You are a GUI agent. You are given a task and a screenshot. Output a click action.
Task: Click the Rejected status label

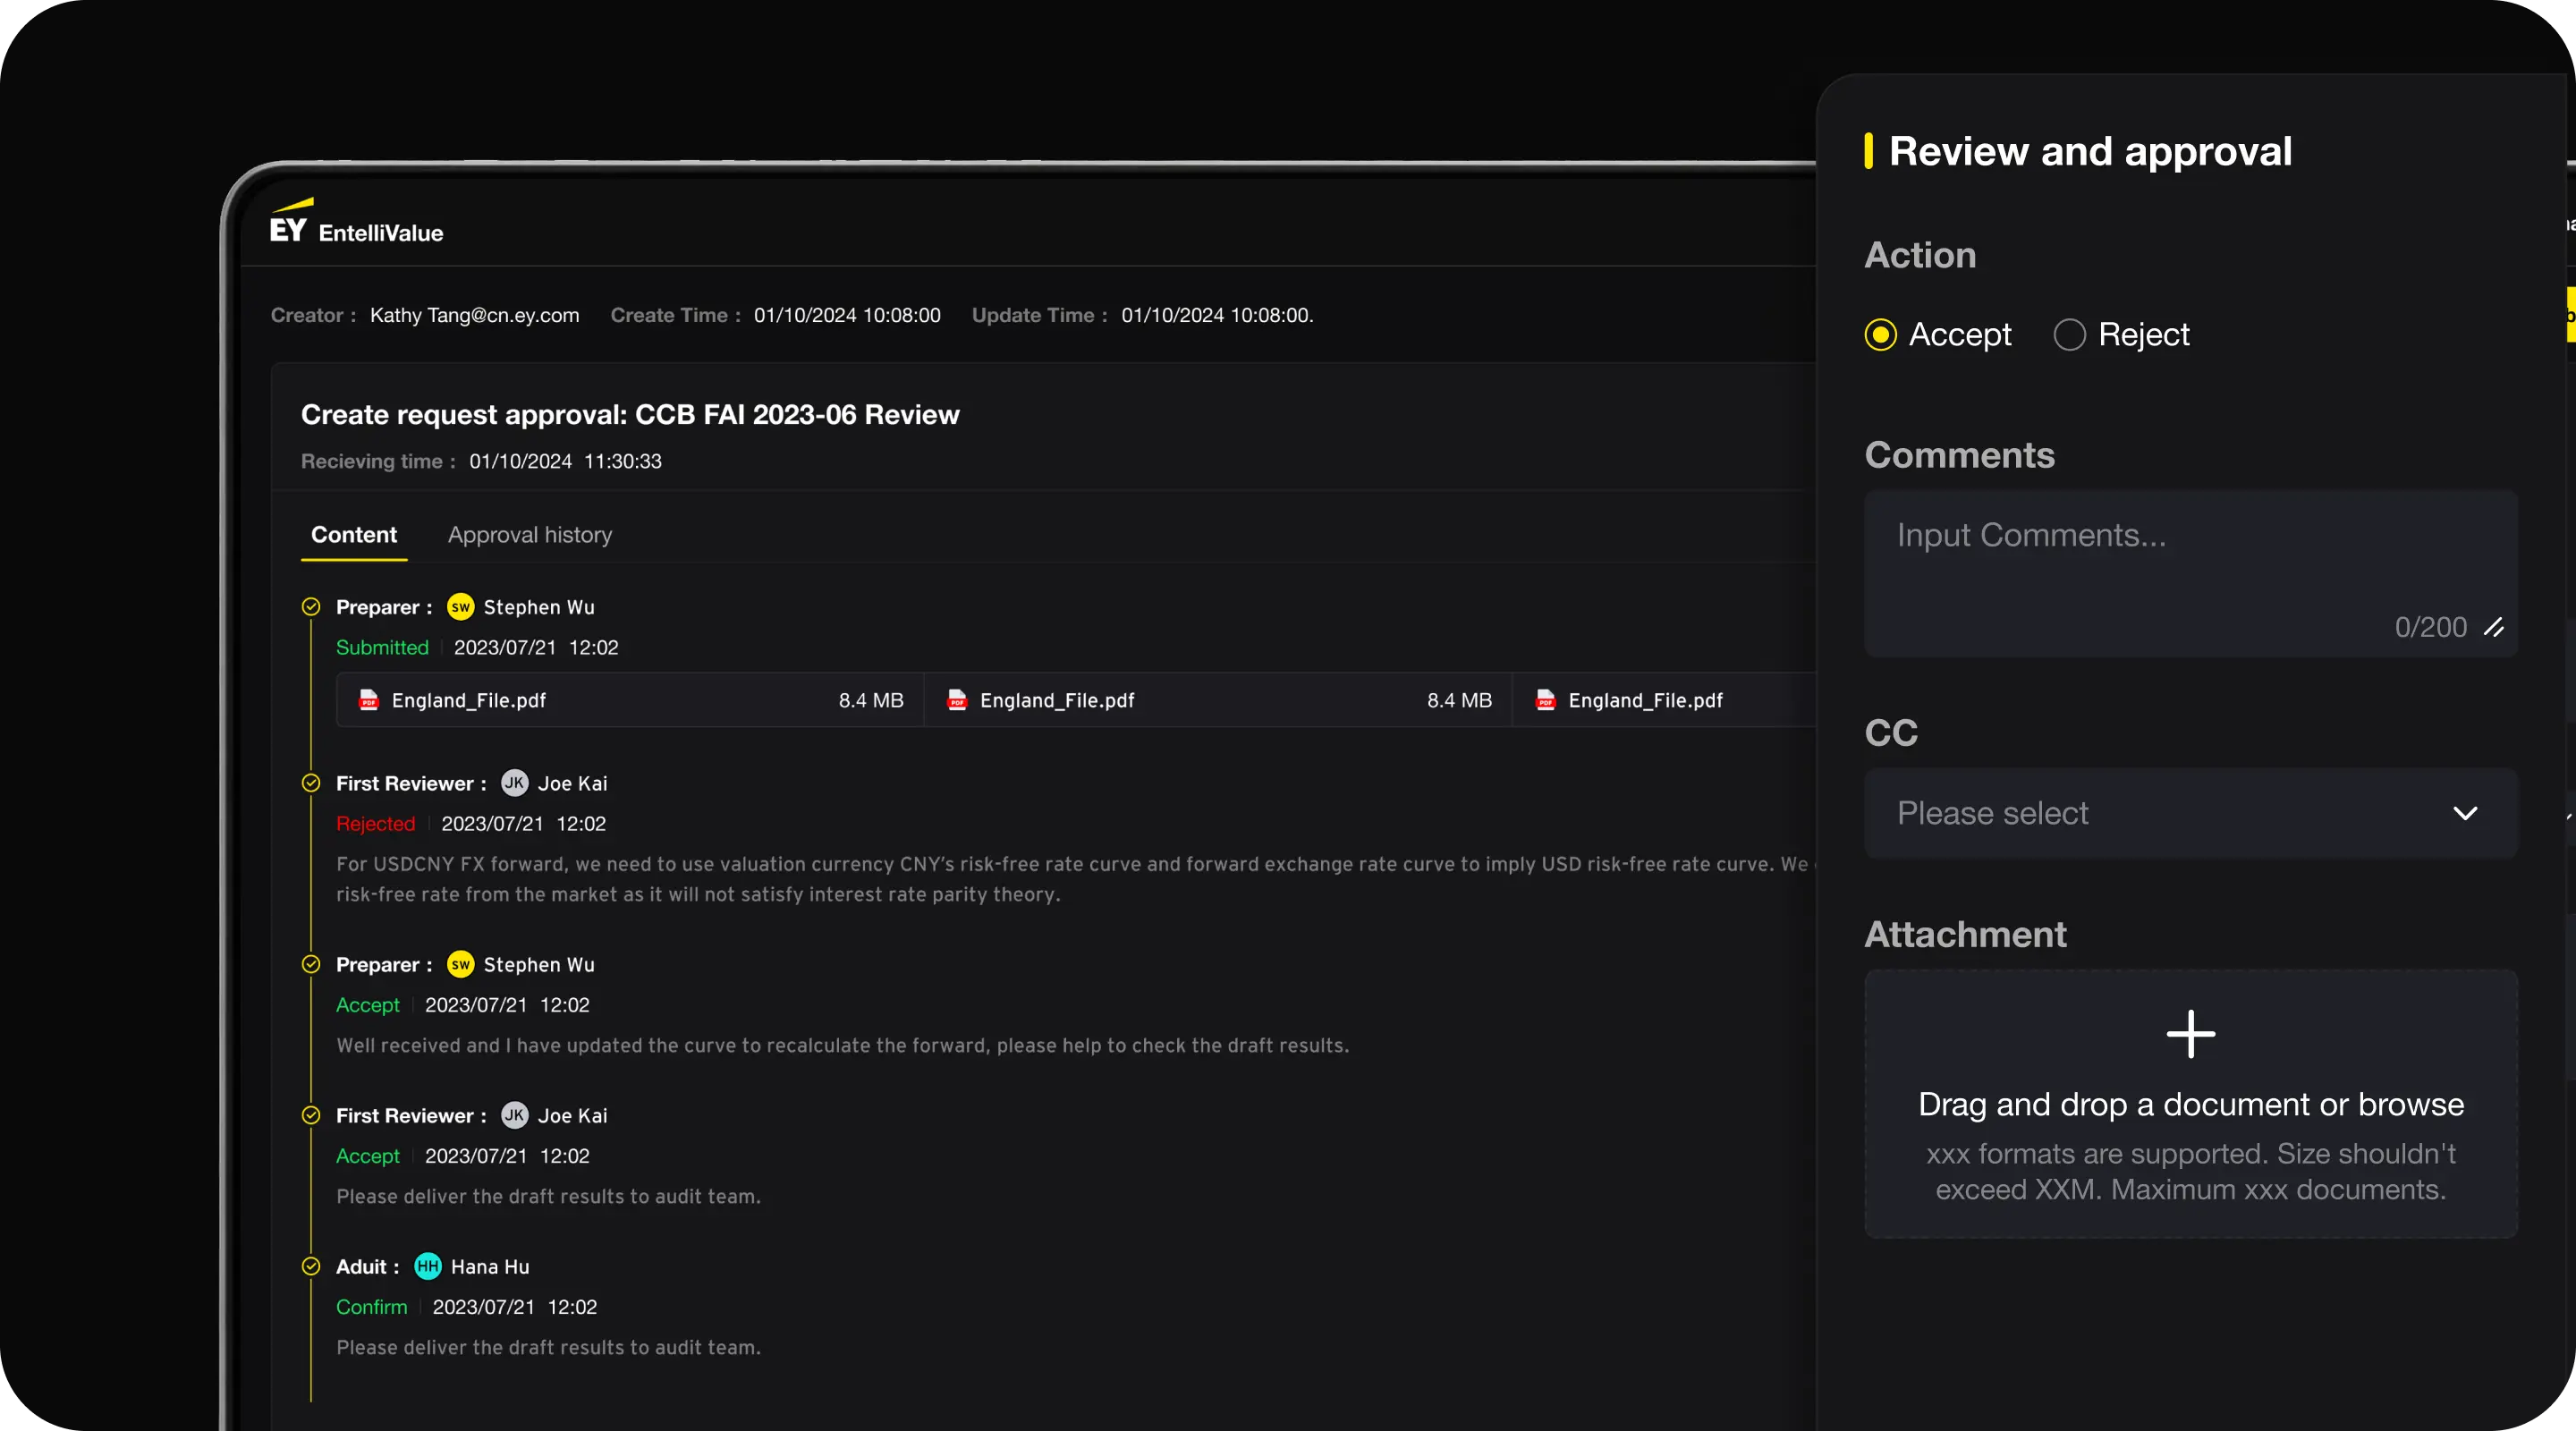pos(375,824)
